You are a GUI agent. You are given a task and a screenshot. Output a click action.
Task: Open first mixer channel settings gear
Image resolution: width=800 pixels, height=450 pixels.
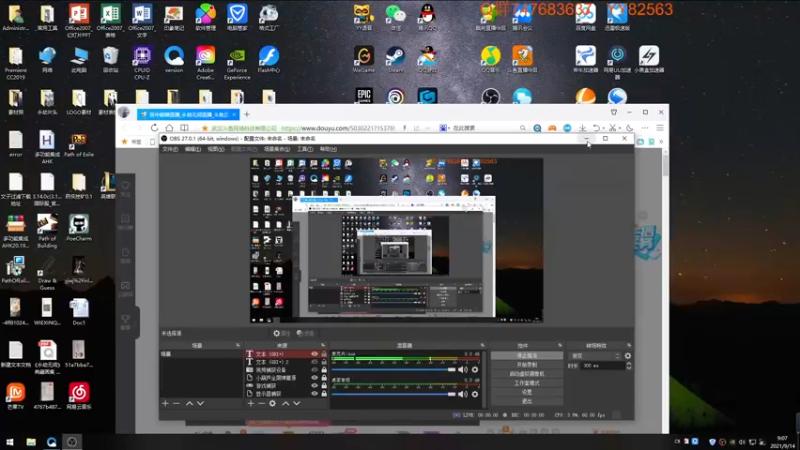tap(475, 369)
